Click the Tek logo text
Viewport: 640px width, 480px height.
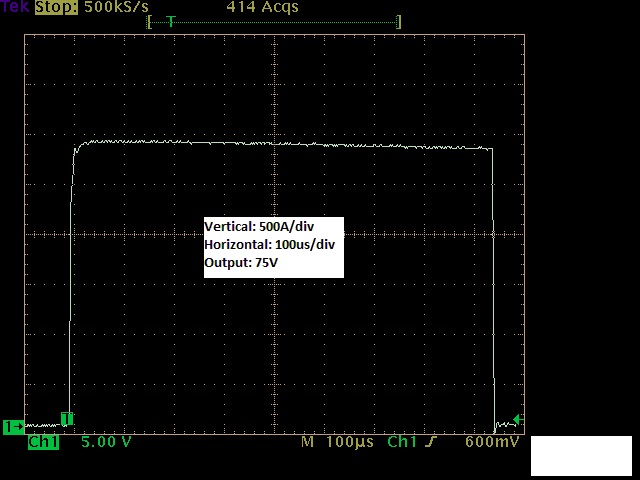point(15,6)
